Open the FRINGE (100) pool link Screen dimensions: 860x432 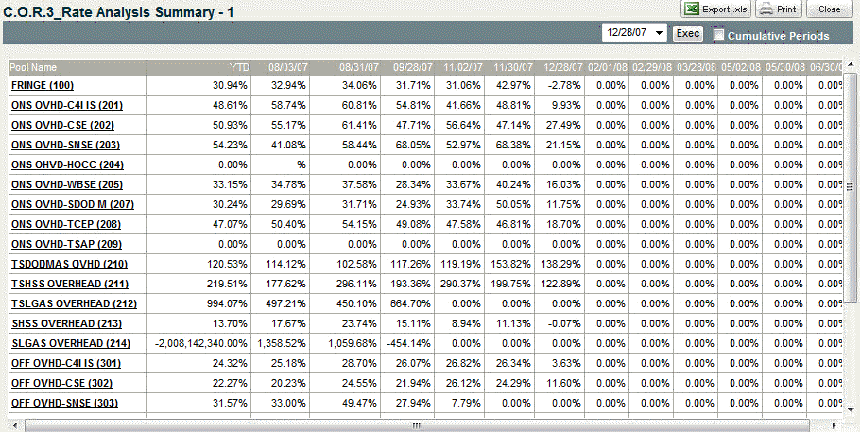point(42,85)
